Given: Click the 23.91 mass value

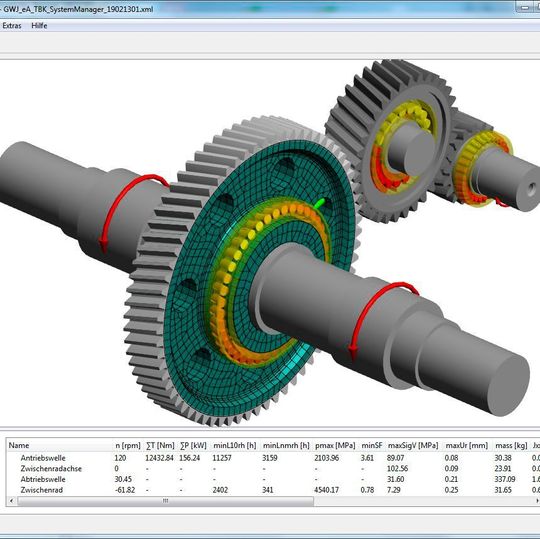Looking at the screenshot, I should pos(503,469).
